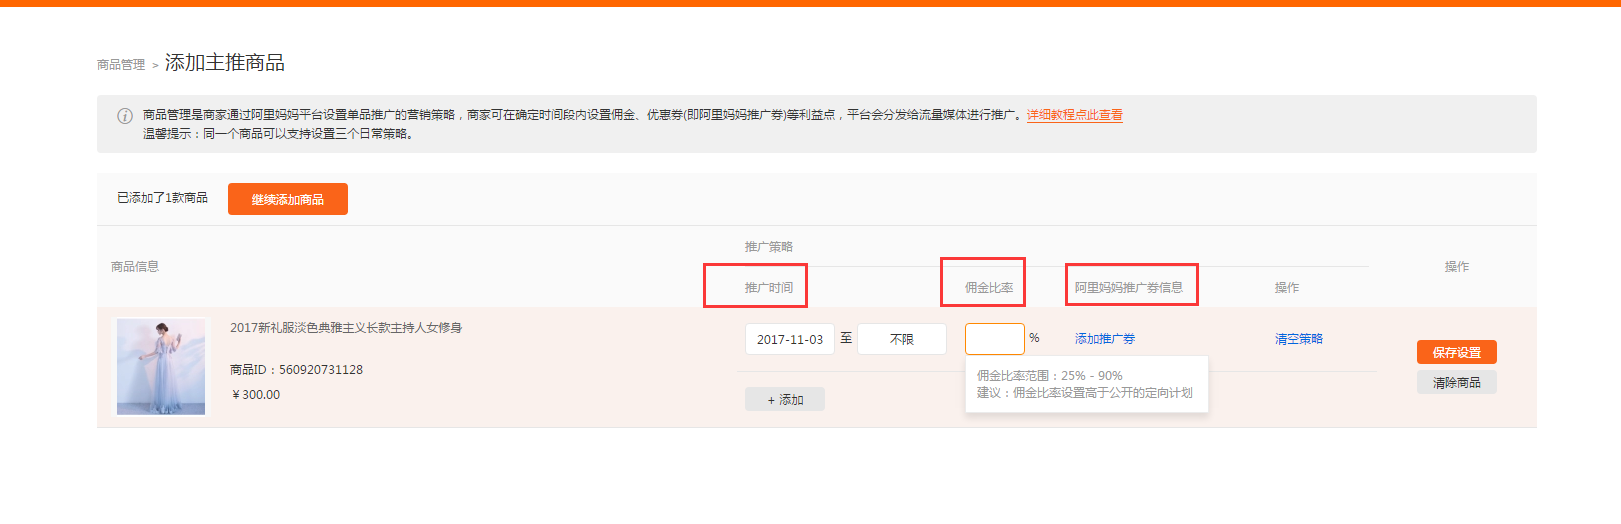Click the 阿里妈妈推广券信息 column header
This screenshot has width=1621, height=524.
tap(1128, 288)
